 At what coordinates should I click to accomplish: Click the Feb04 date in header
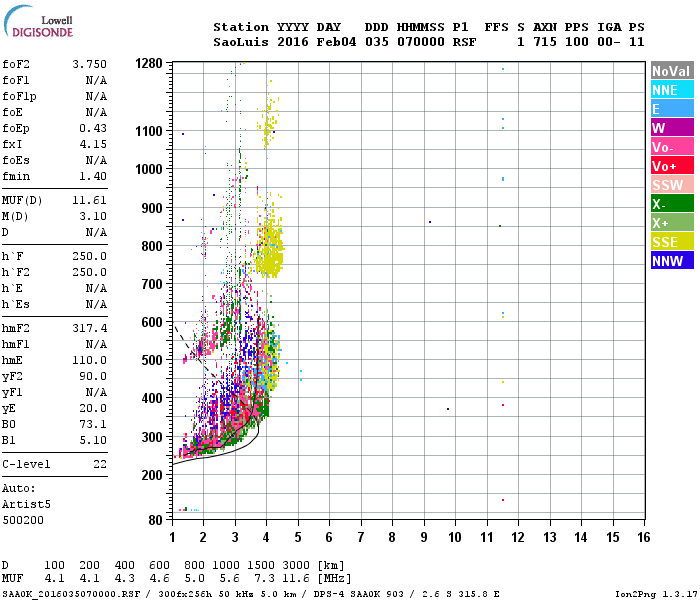coord(336,42)
